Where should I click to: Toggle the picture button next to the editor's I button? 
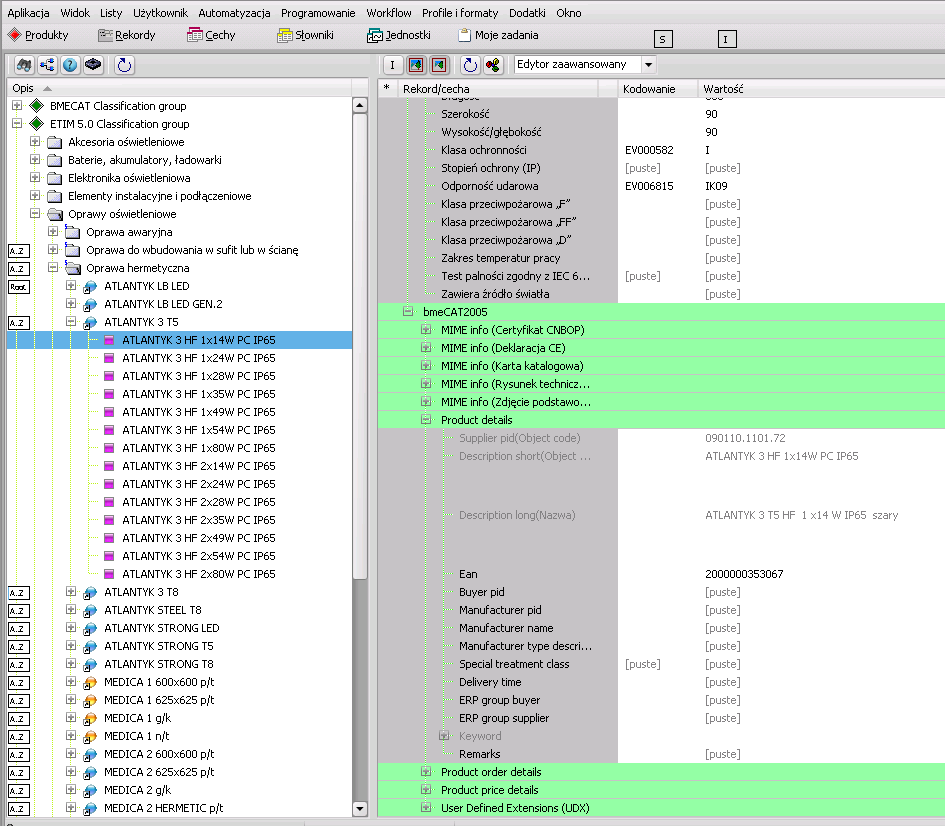click(416, 64)
